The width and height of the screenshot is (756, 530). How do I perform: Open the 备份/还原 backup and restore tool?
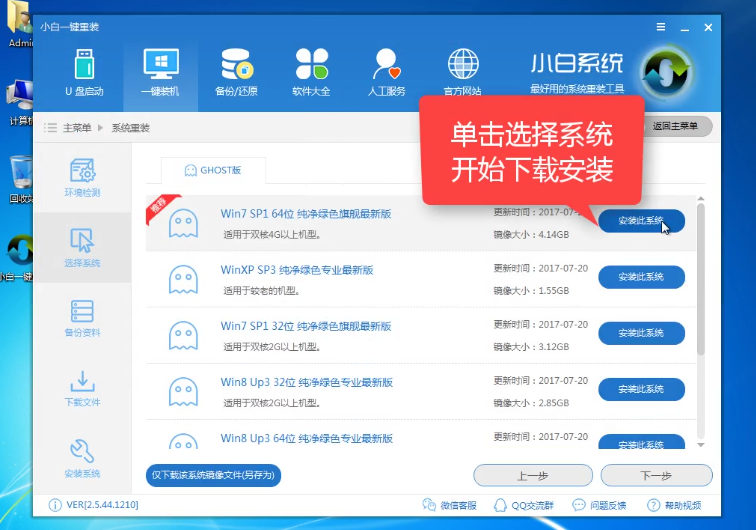236,72
